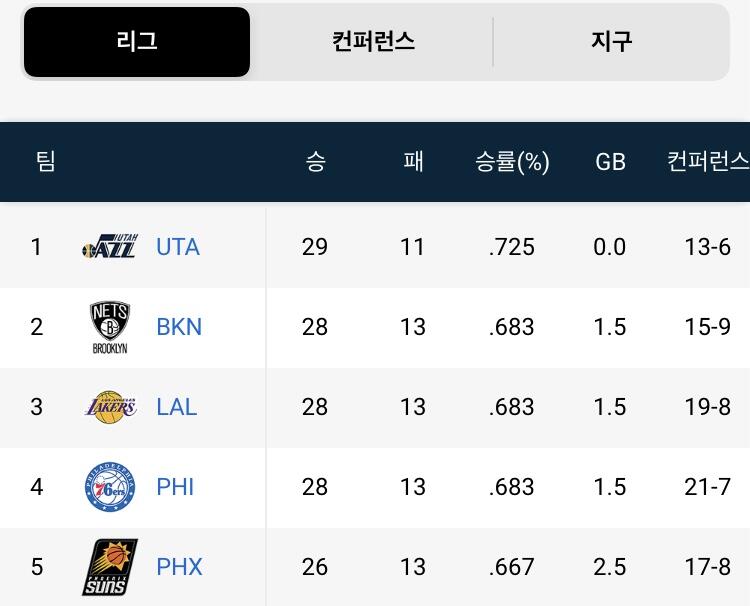Click the Brooklyn Nets team logo
Image resolution: width=750 pixels, height=606 pixels.
[x=109, y=327]
